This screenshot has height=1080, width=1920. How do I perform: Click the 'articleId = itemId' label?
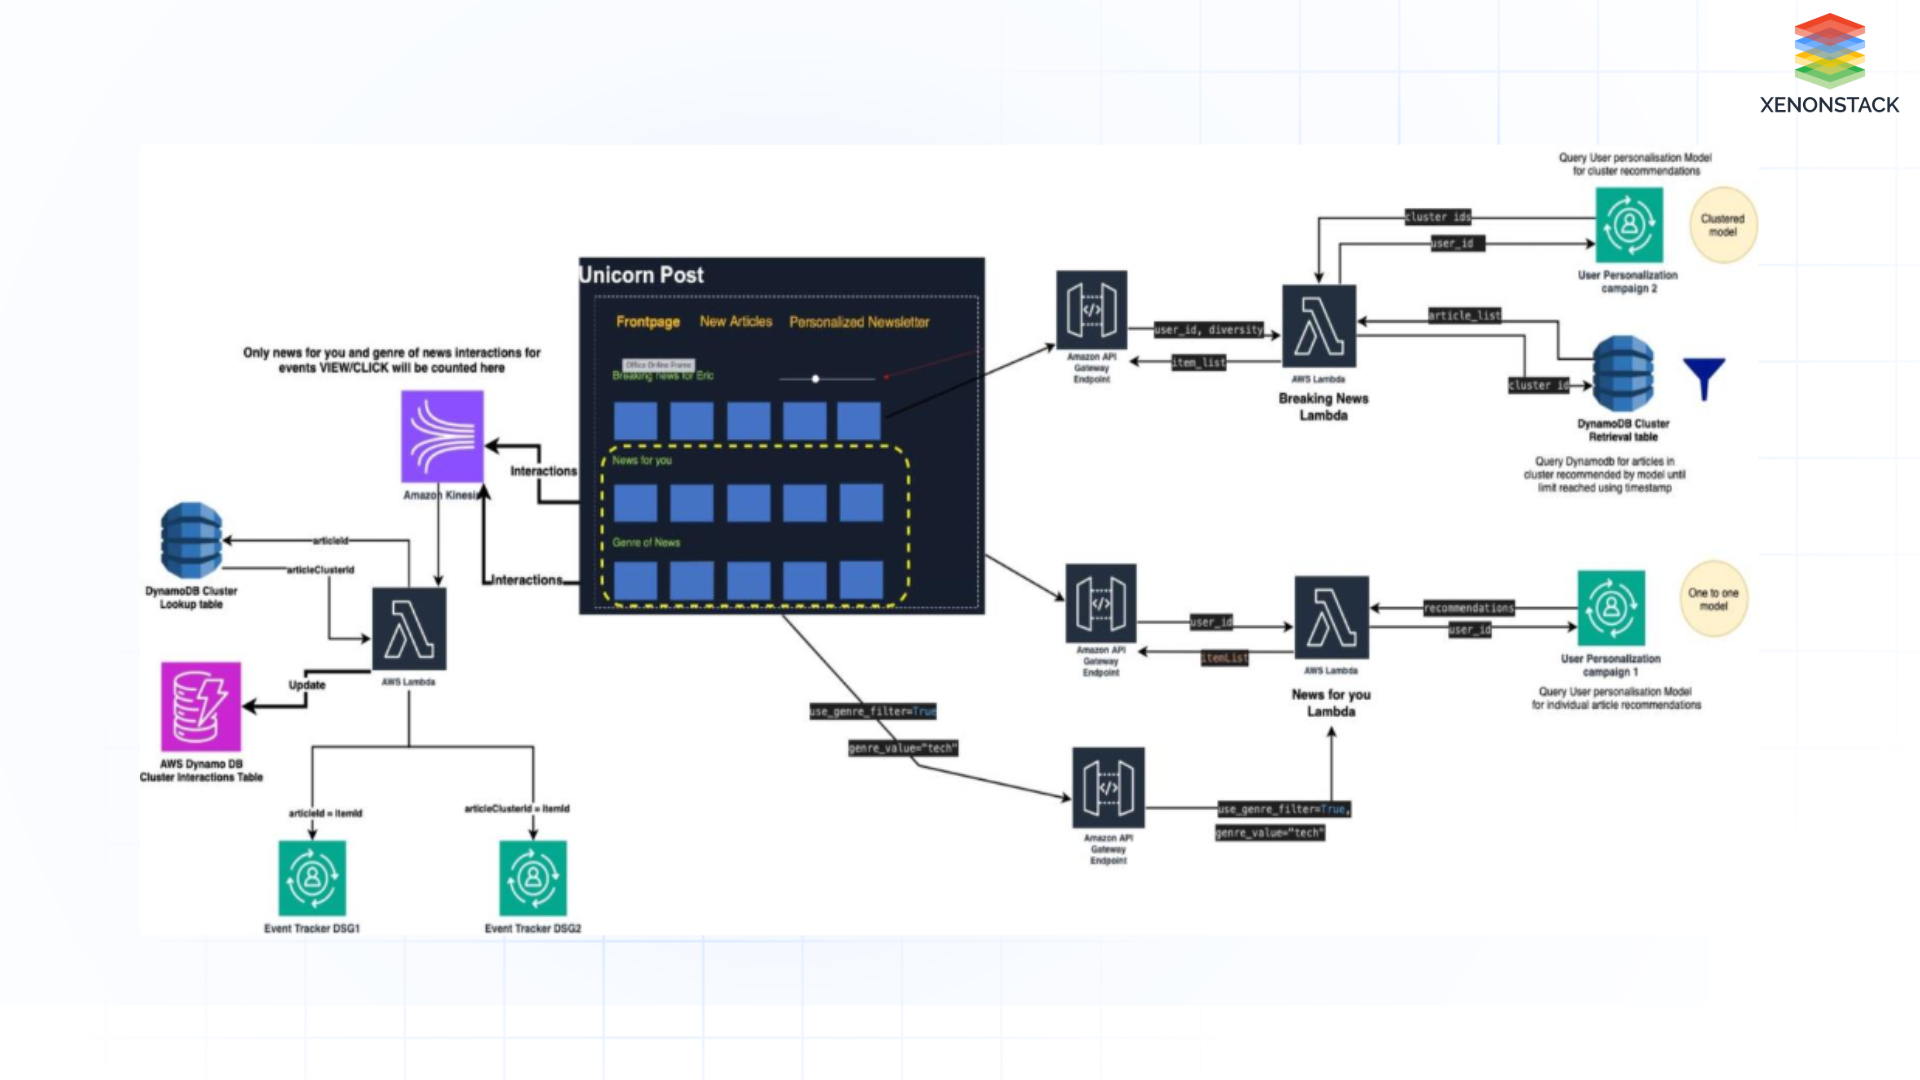click(x=326, y=814)
